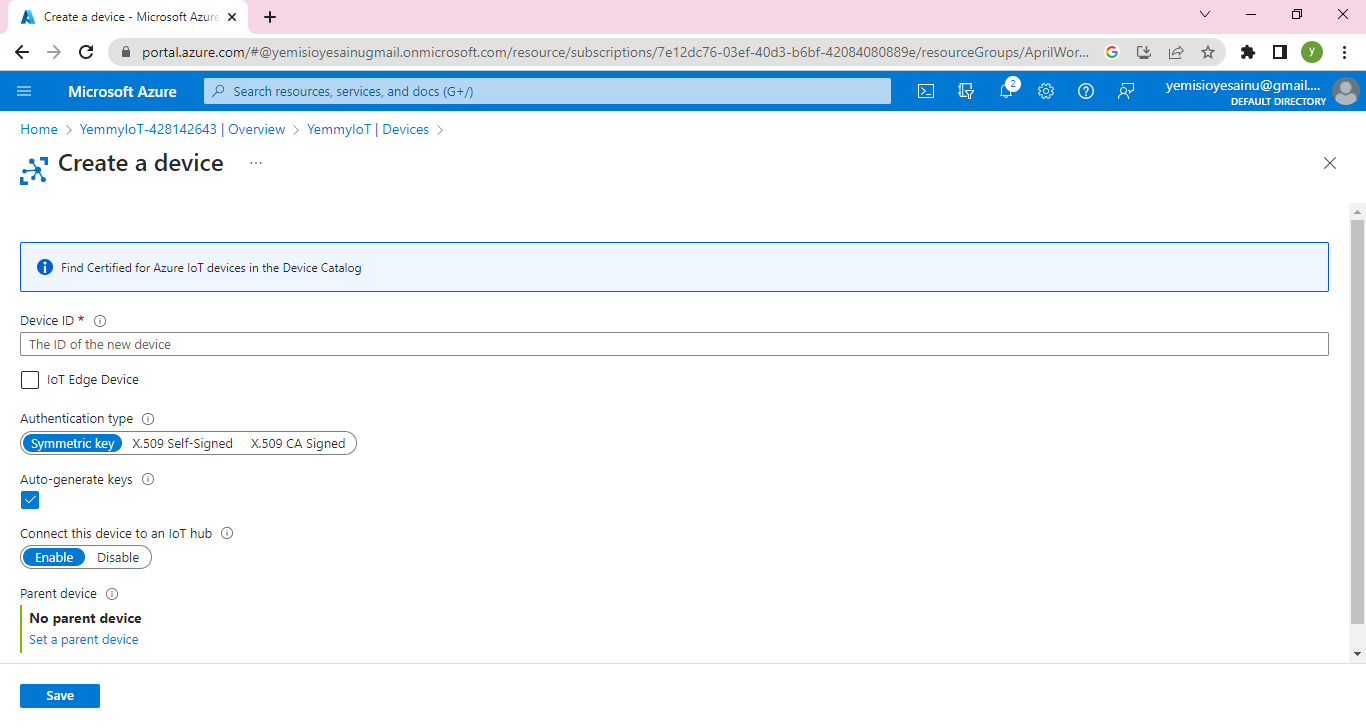Image resolution: width=1366 pixels, height=728 pixels.
Task: Select Symmetric key authentication
Action: 72,443
